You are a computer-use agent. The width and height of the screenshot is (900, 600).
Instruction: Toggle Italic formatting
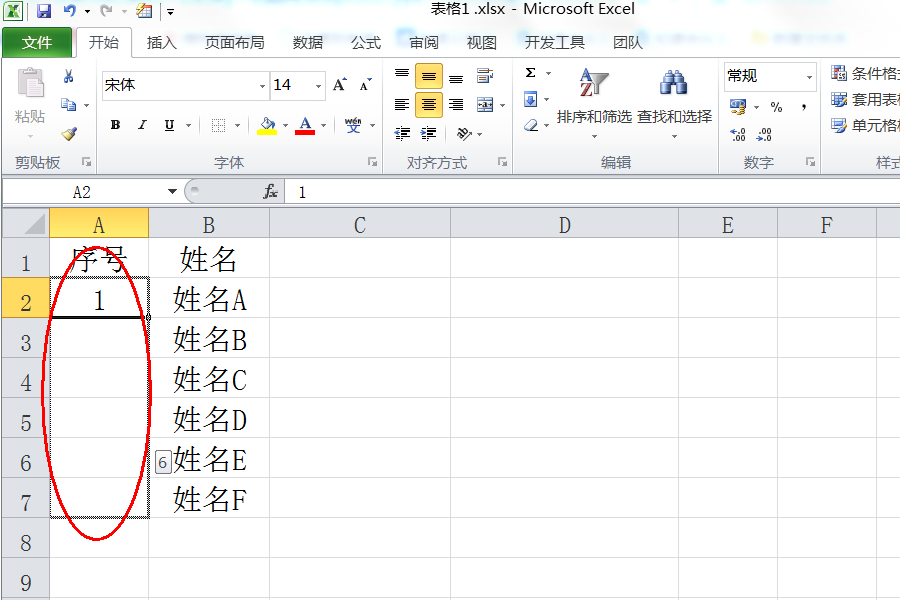click(x=142, y=125)
